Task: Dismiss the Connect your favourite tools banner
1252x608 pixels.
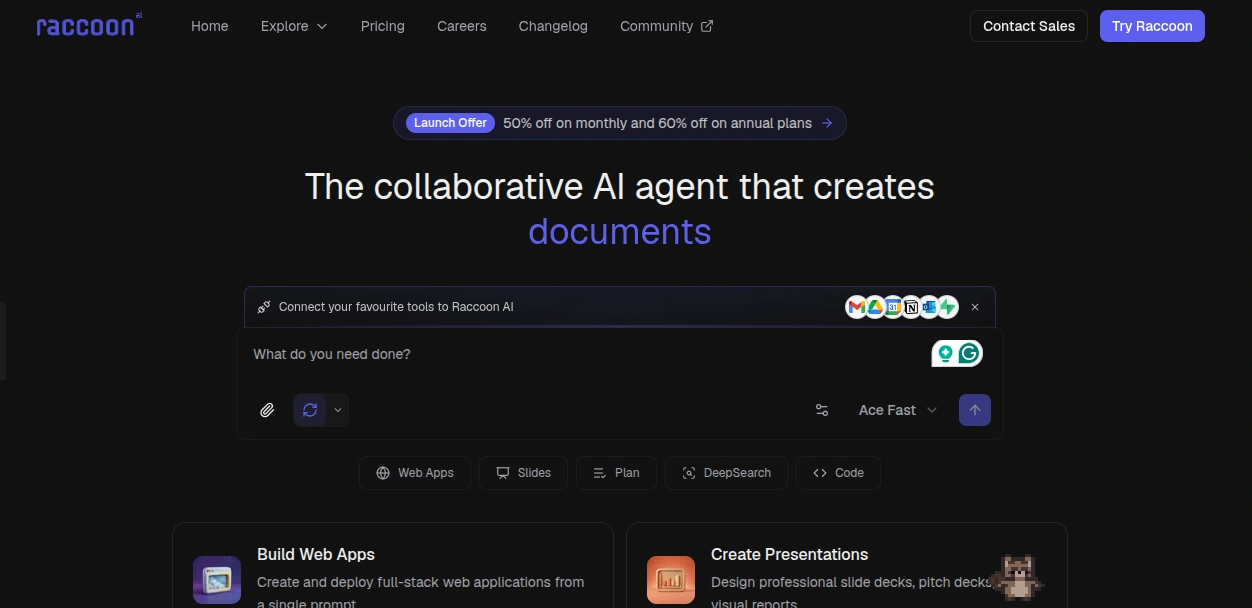Action: pos(975,307)
